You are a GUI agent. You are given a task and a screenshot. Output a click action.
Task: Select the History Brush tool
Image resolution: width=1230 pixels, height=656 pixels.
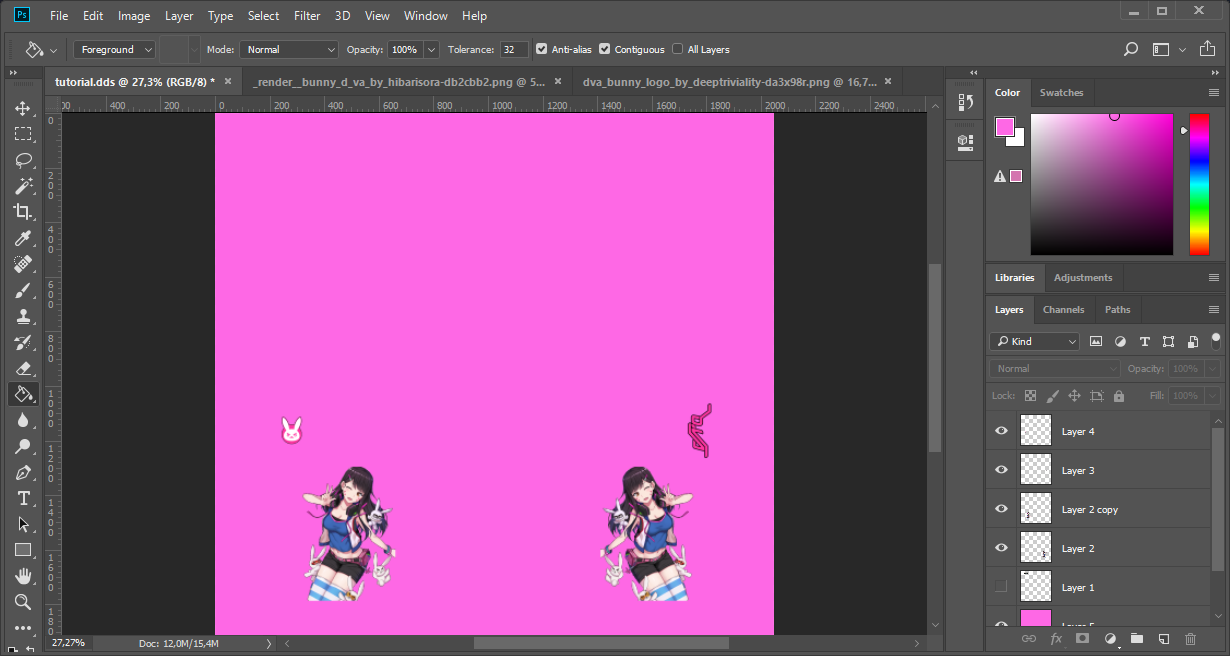(x=23, y=342)
